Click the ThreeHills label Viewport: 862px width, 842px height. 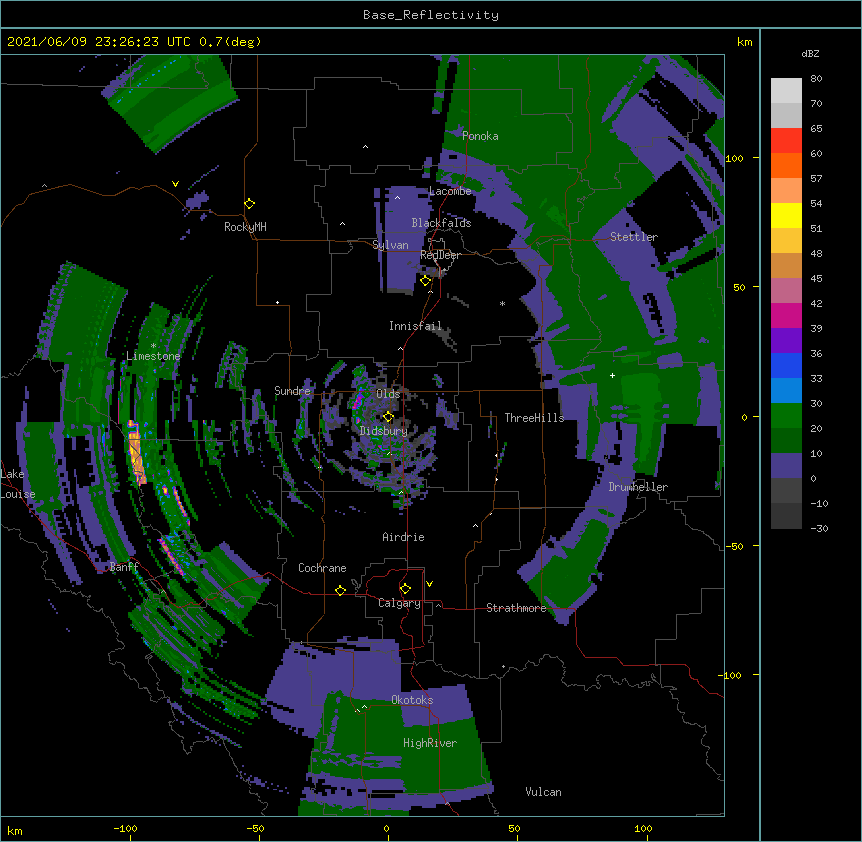click(x=534, y=418)
